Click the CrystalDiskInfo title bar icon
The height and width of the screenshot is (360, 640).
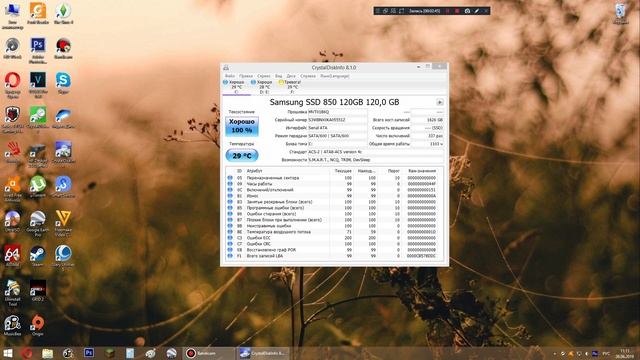click(226, 67)
